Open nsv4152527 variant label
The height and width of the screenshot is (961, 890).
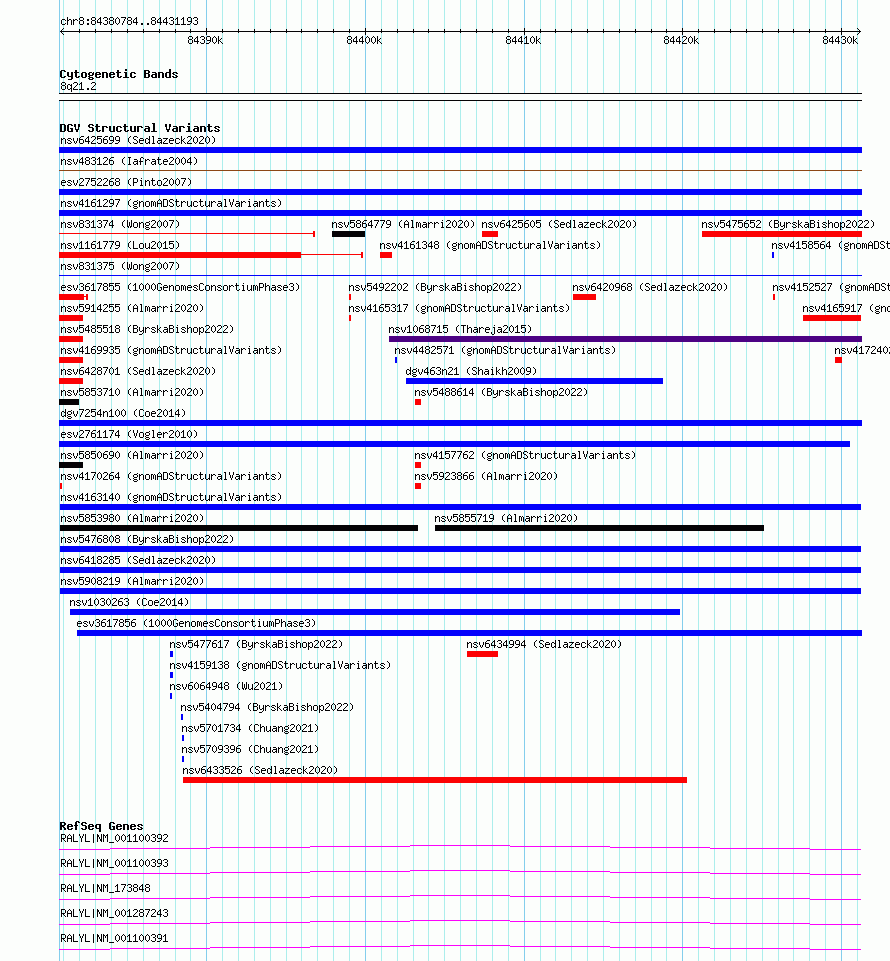[x=831, y=287]
